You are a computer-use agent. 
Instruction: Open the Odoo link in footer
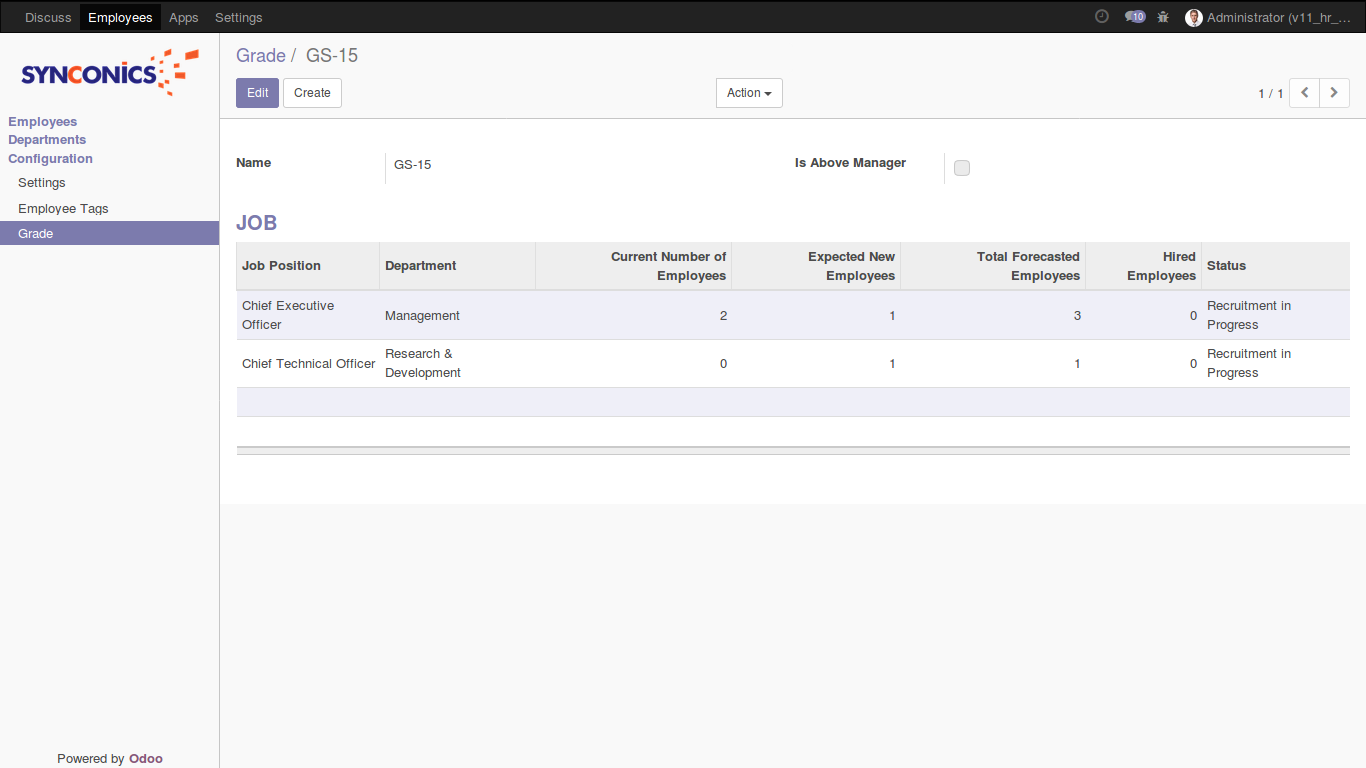[x=146, y=759]
